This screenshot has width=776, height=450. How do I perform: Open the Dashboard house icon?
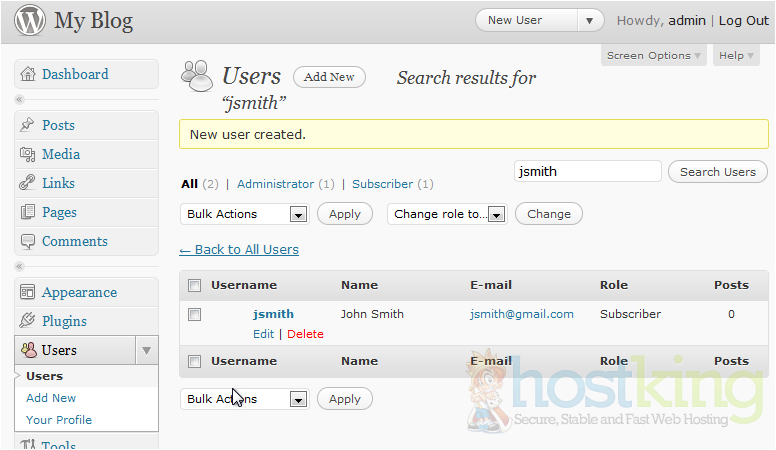pyautogui.click(x=28, y=74)
